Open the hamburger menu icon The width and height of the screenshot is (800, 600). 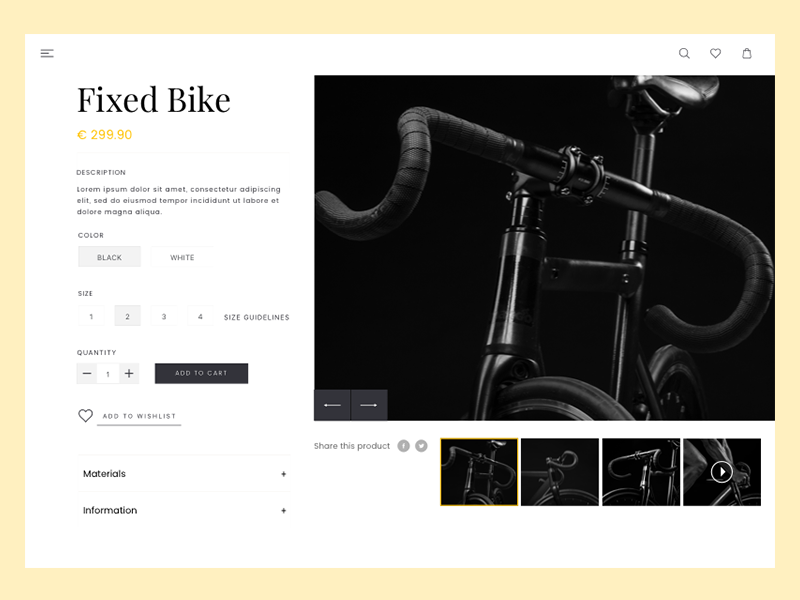pos(47,53)
